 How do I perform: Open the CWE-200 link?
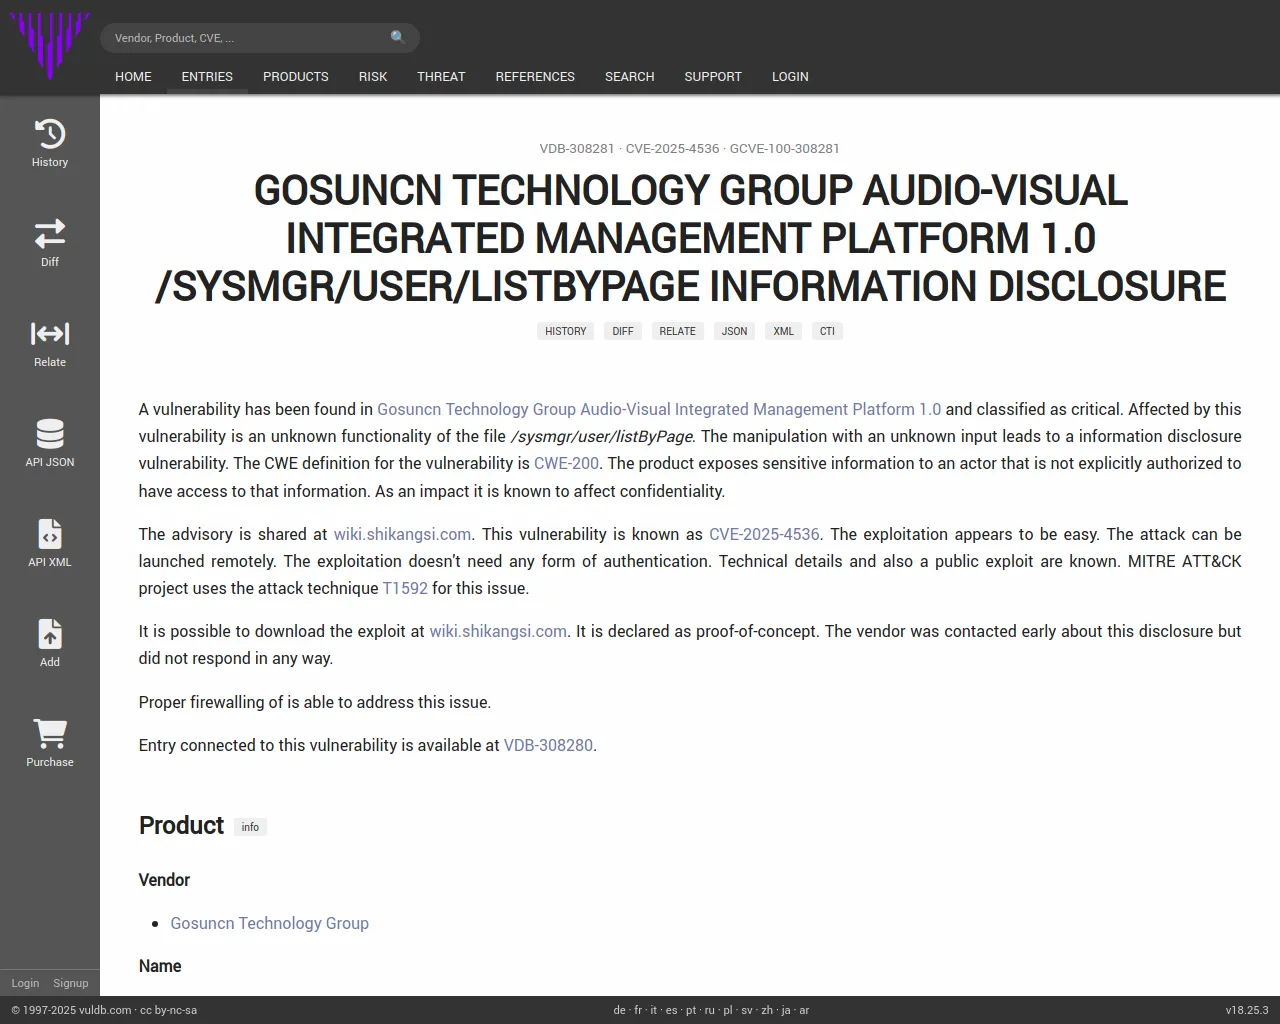pyautogui.click(x=567, y=463)
